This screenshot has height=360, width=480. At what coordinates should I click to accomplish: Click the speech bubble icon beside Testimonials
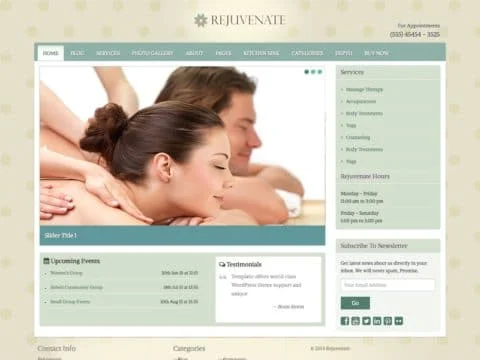(222, 264)
